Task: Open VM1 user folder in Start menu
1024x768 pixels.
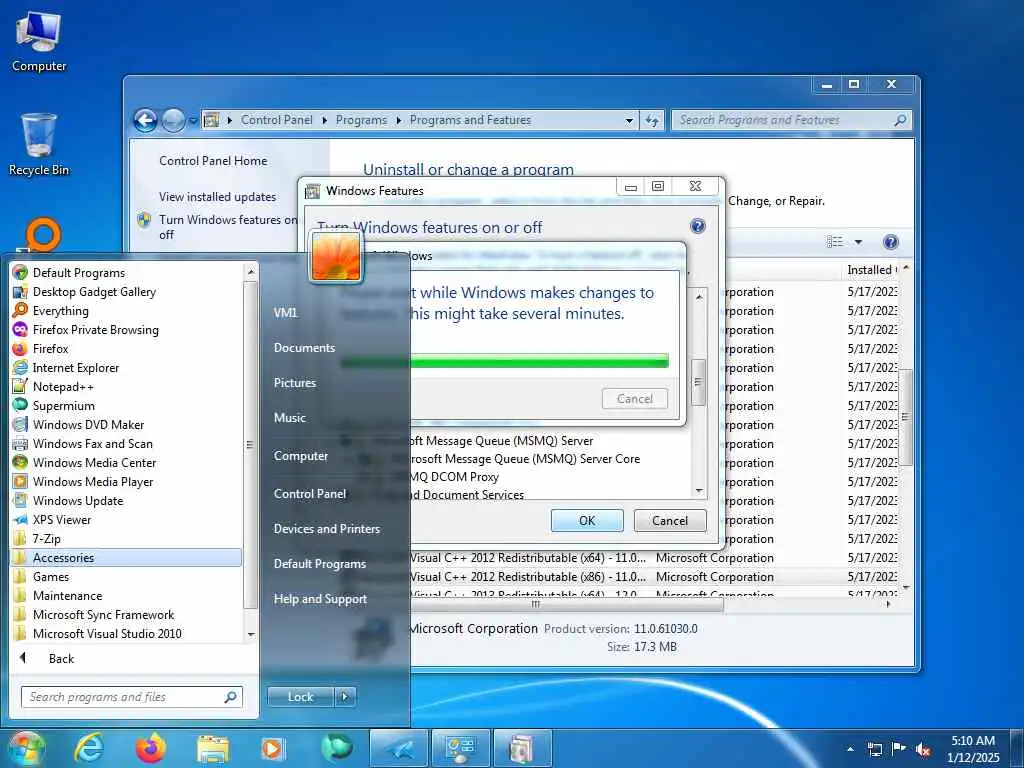Action: coord(285,313)
